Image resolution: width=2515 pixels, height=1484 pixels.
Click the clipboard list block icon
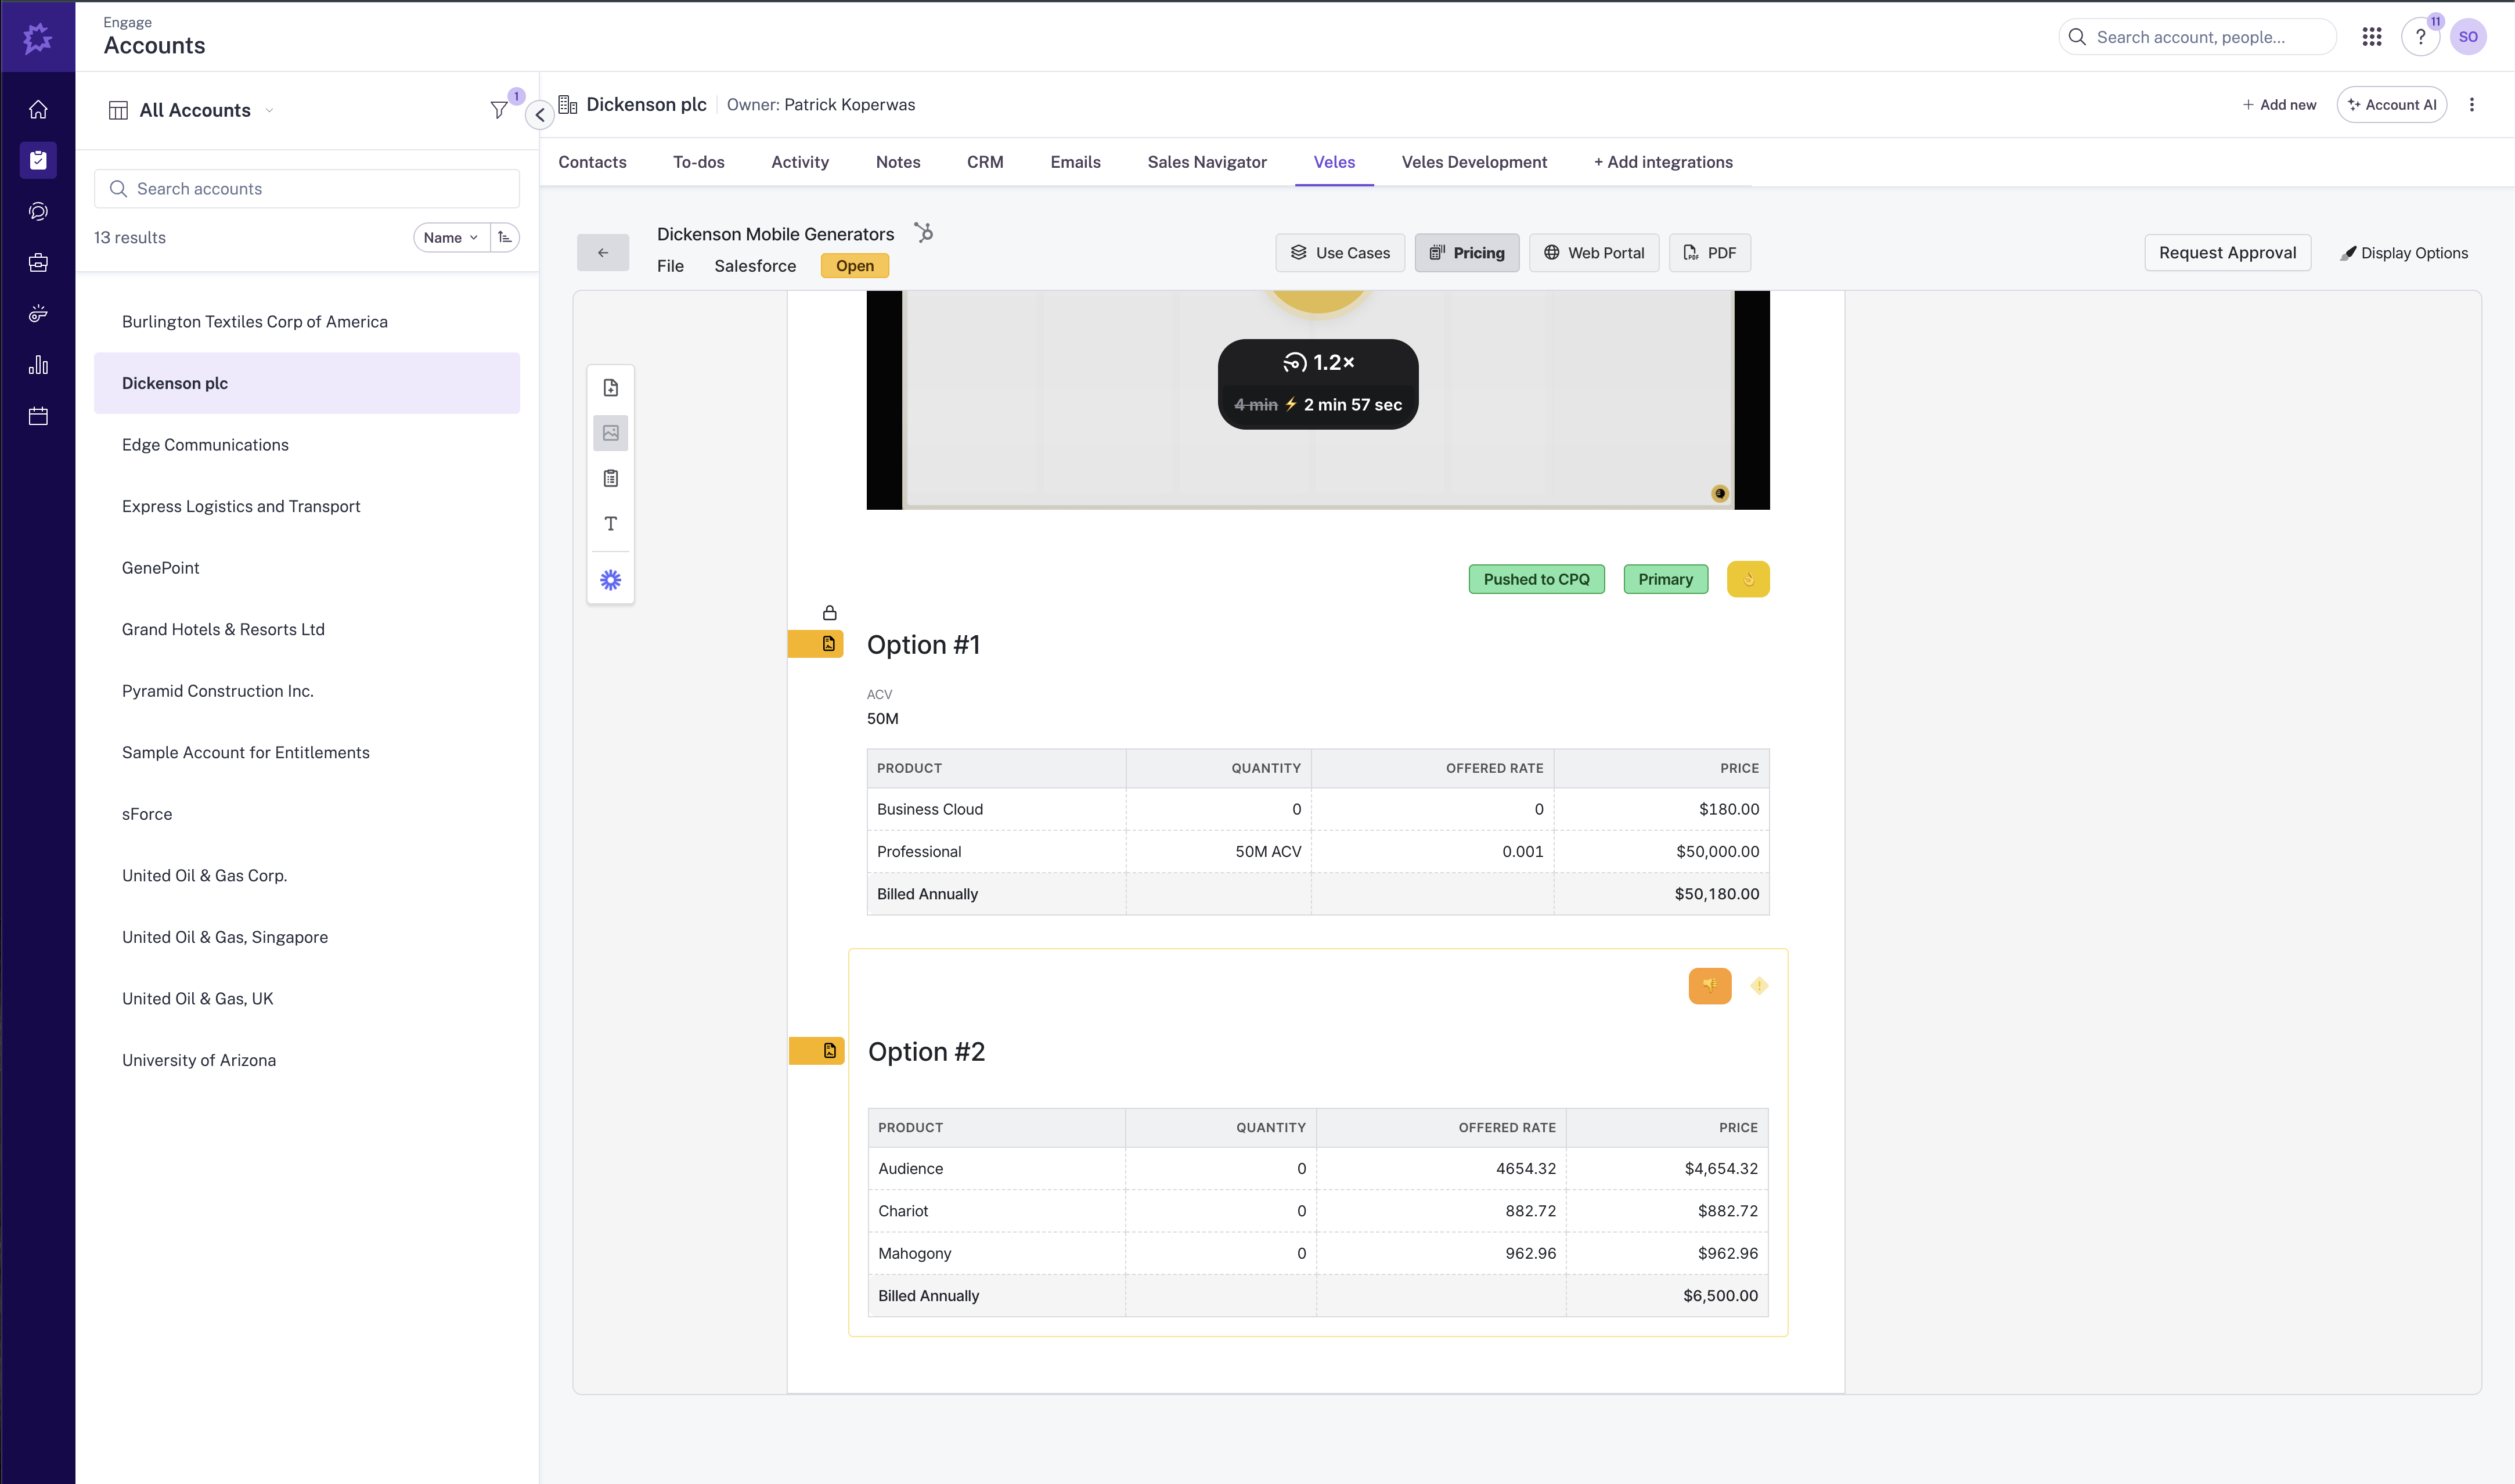[610, 478]
